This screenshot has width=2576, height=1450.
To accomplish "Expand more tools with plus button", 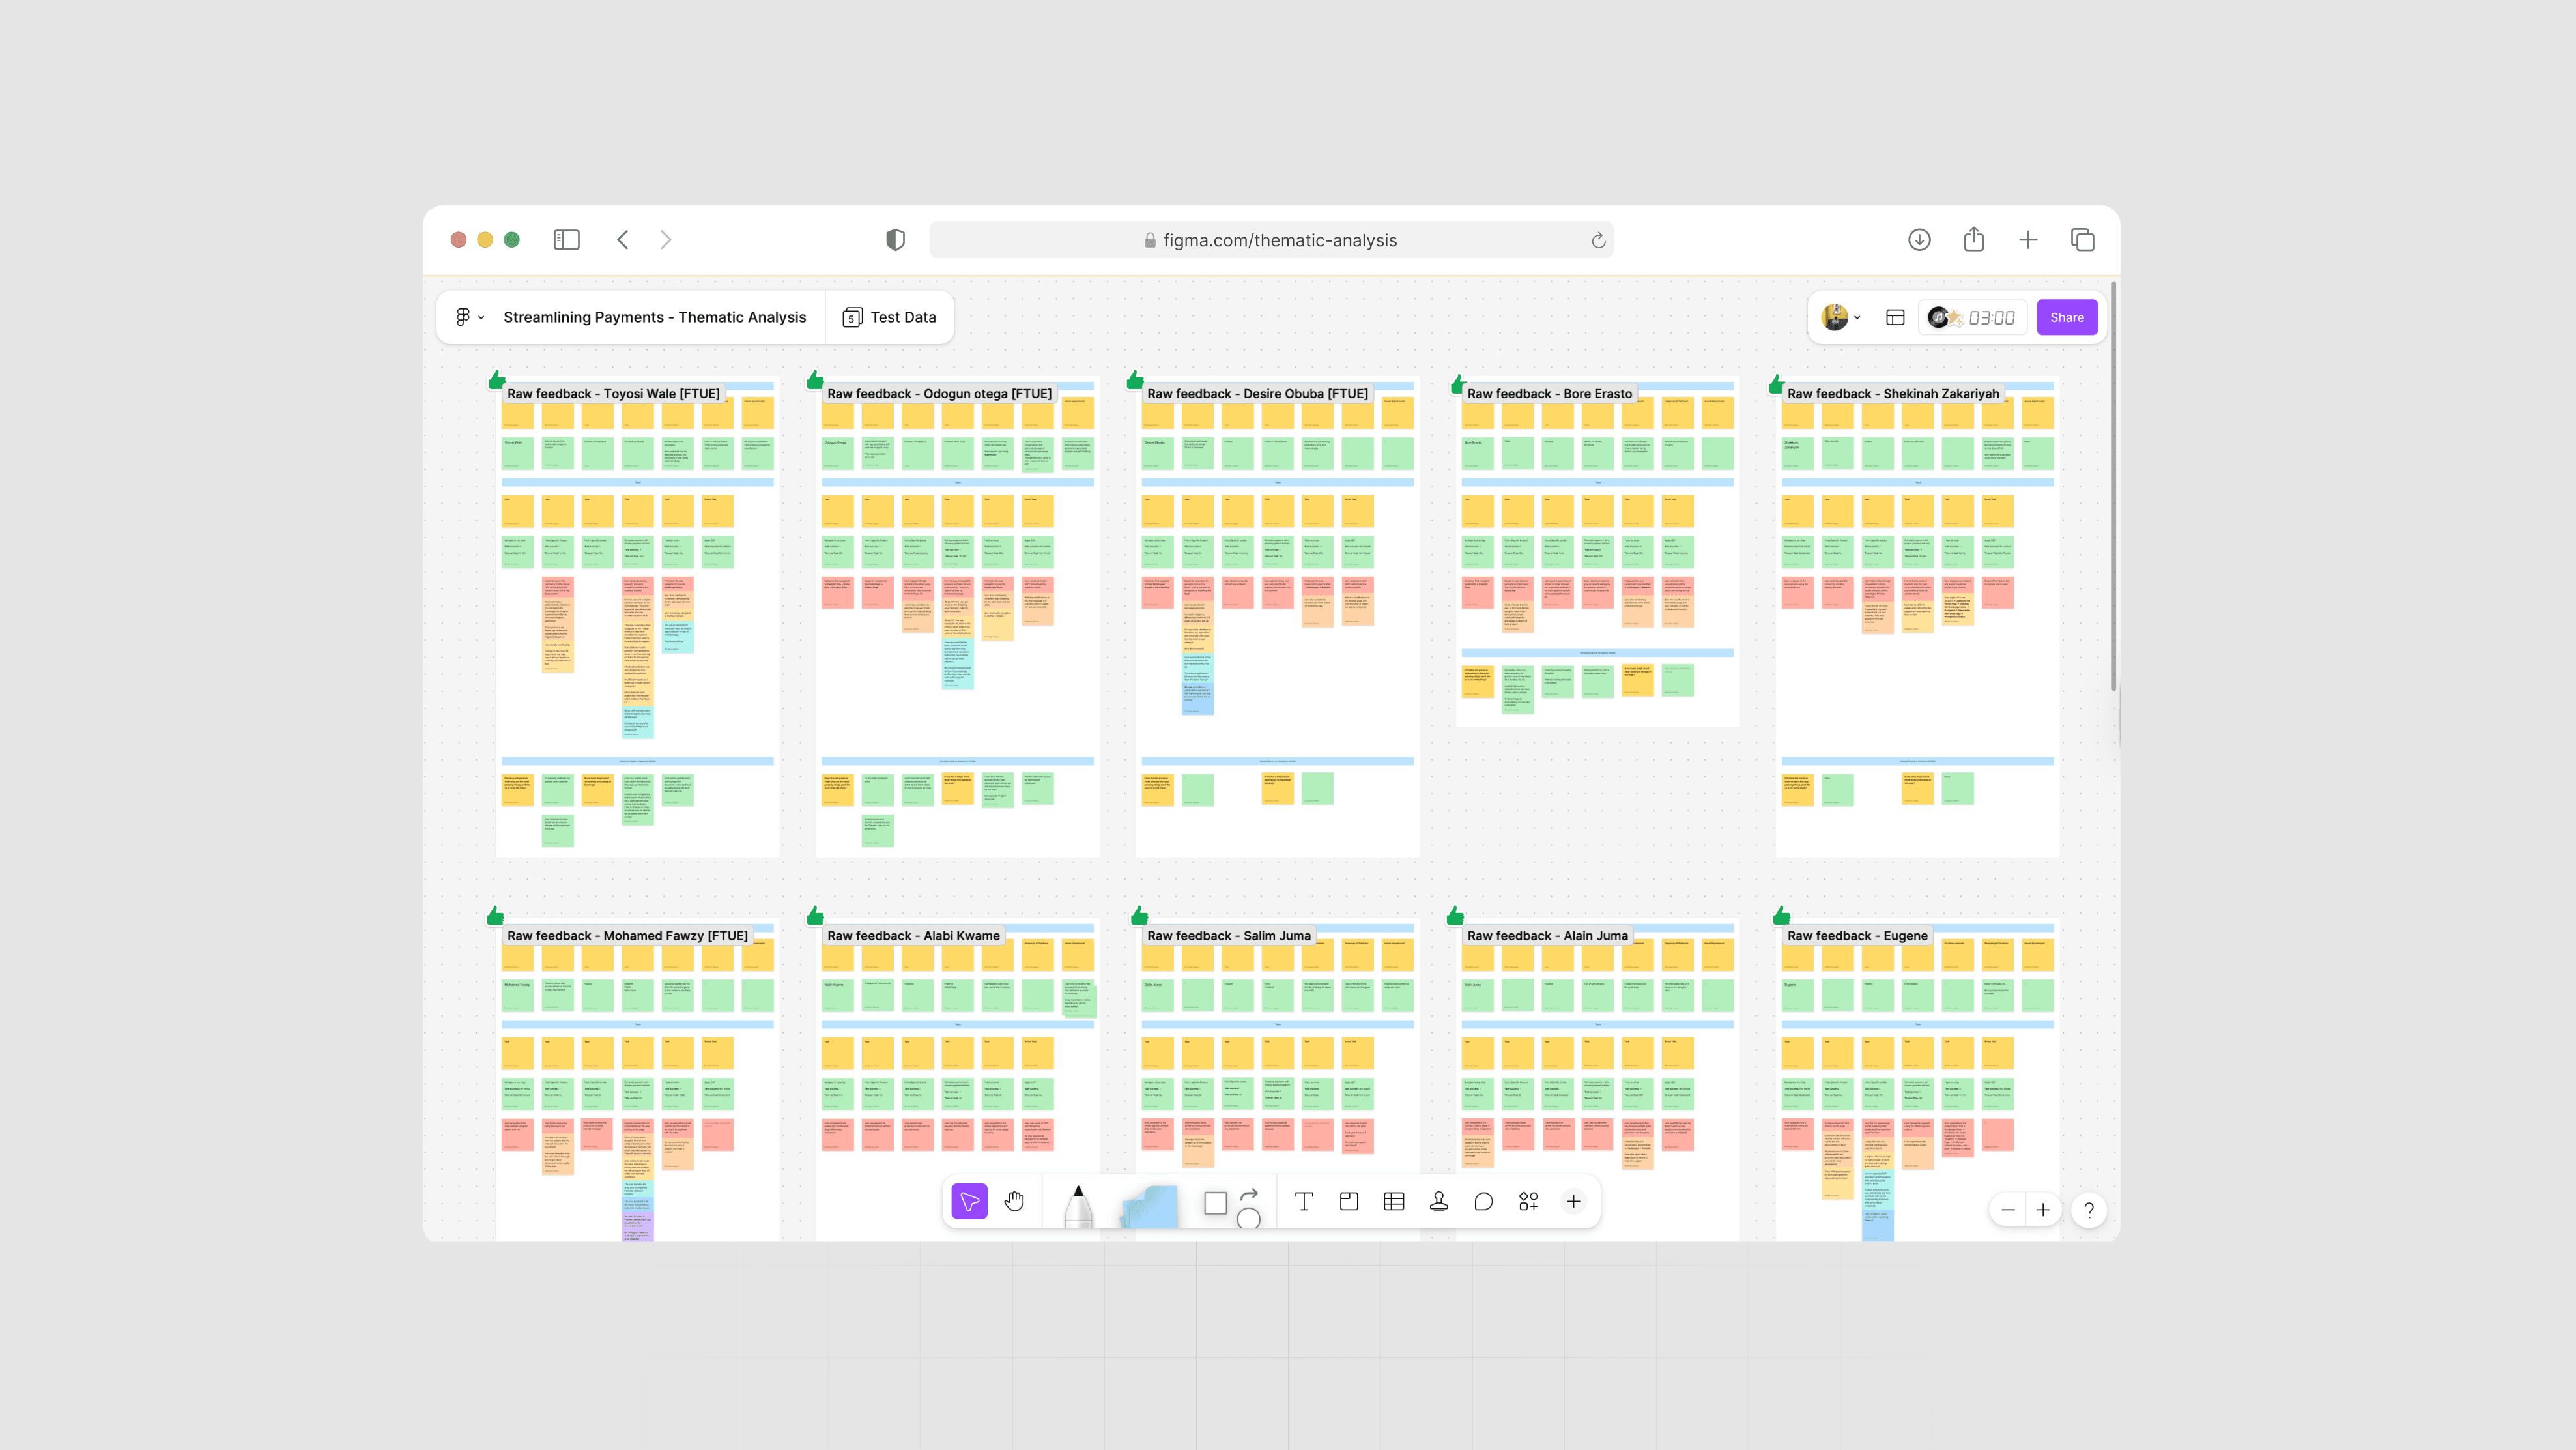I will pos(1573,1201).
